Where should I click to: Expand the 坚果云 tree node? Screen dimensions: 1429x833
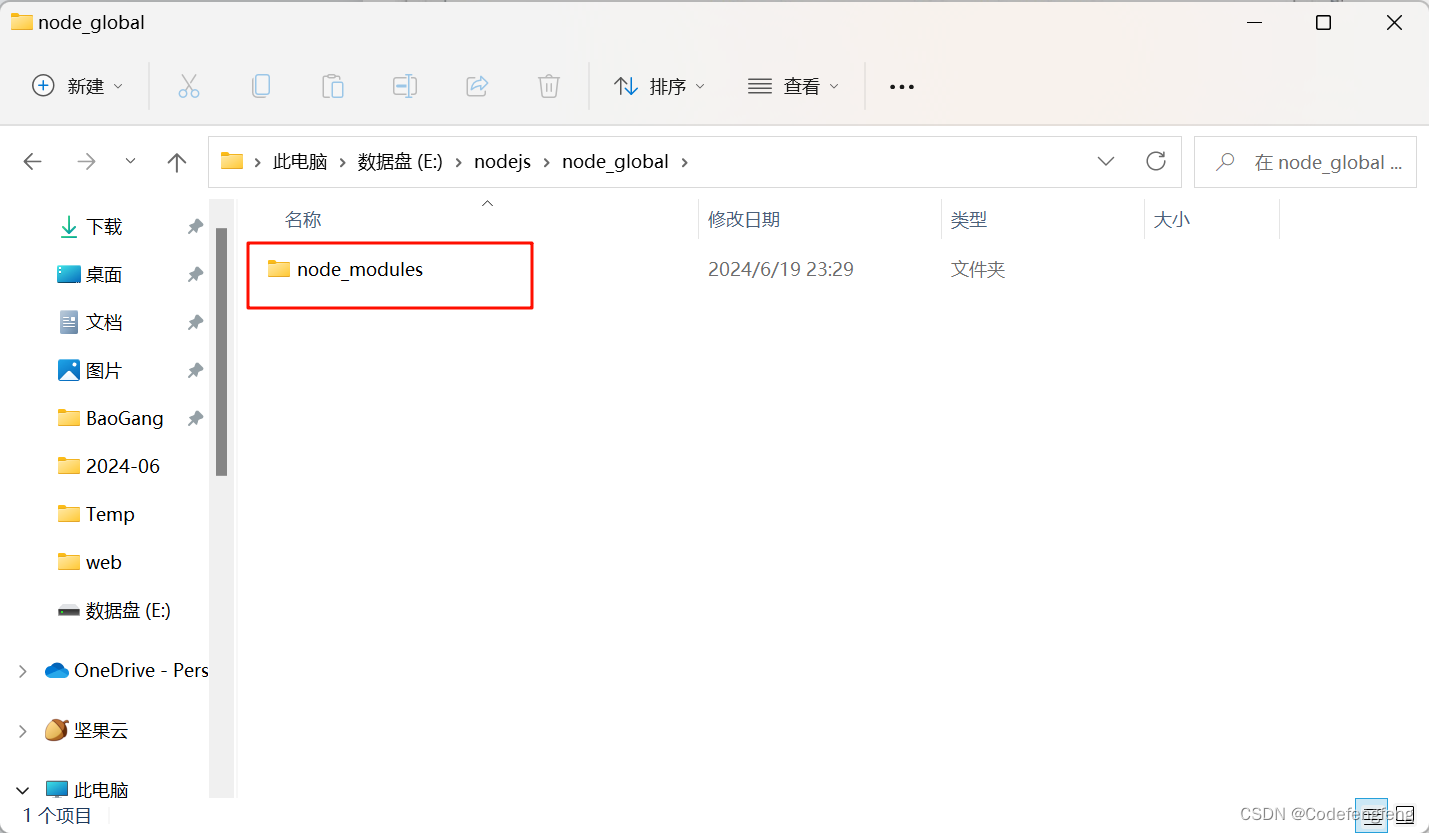(x=22, y=731)
